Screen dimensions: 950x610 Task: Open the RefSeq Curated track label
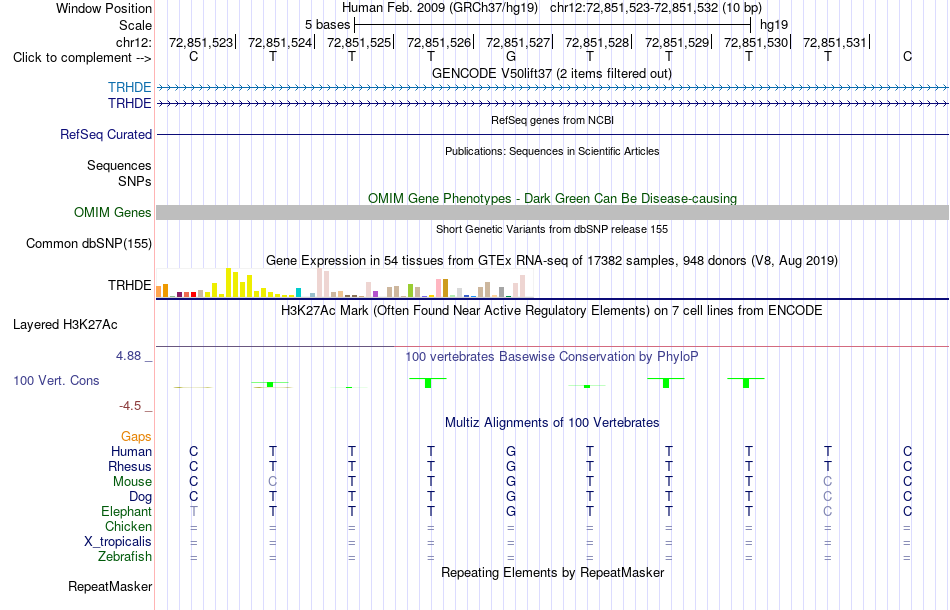(x=106, y=134)
